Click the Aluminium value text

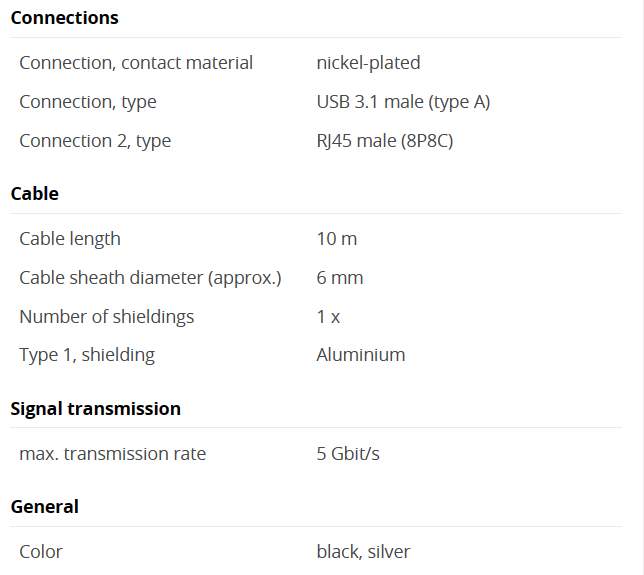click(x=361, y=355)
